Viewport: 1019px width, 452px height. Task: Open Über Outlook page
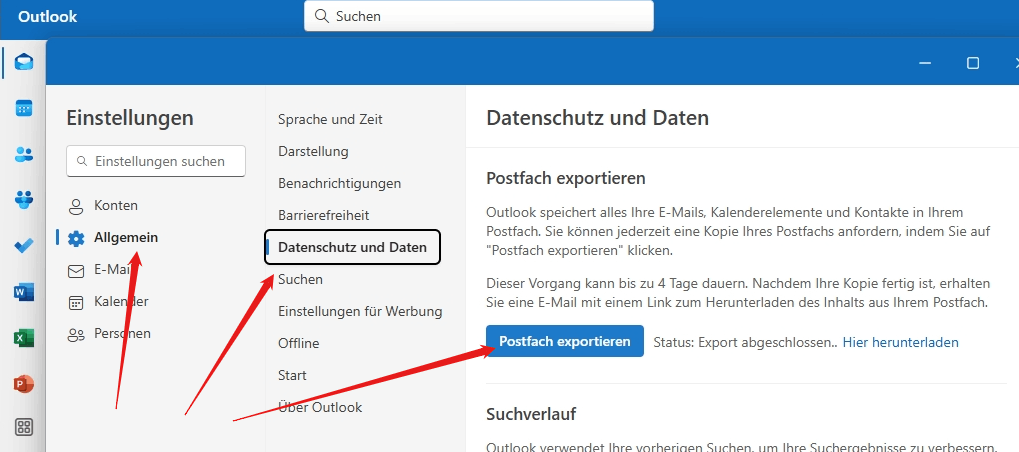point(320,407)
